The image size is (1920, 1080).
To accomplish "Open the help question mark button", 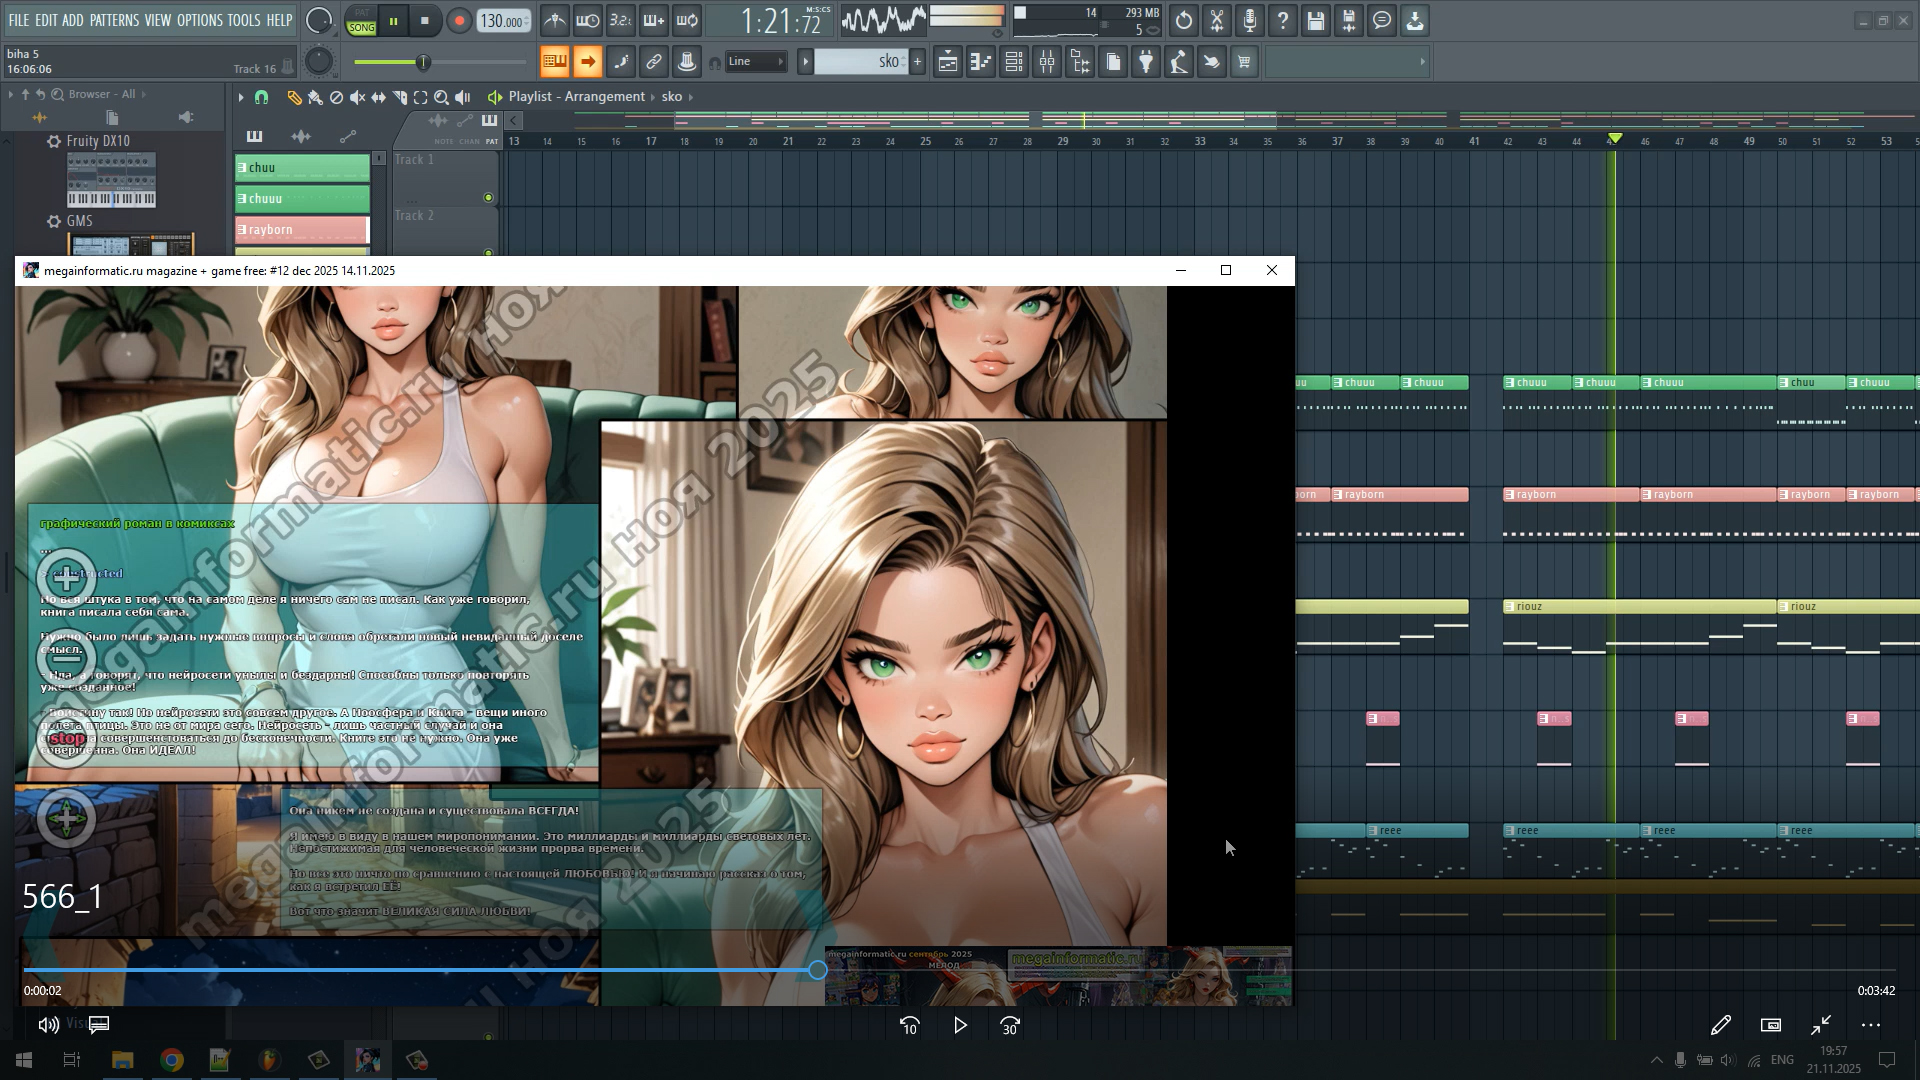I will pyautogui.click(x=1283, y=20).
